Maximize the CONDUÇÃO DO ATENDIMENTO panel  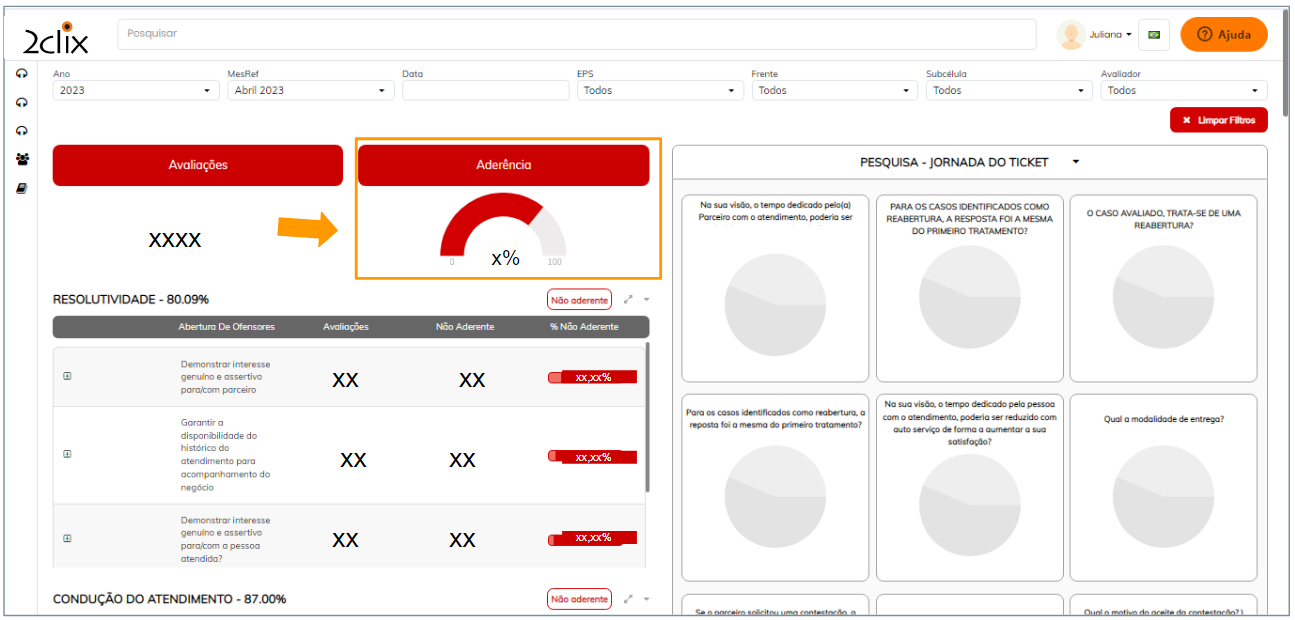click(629, 599)
